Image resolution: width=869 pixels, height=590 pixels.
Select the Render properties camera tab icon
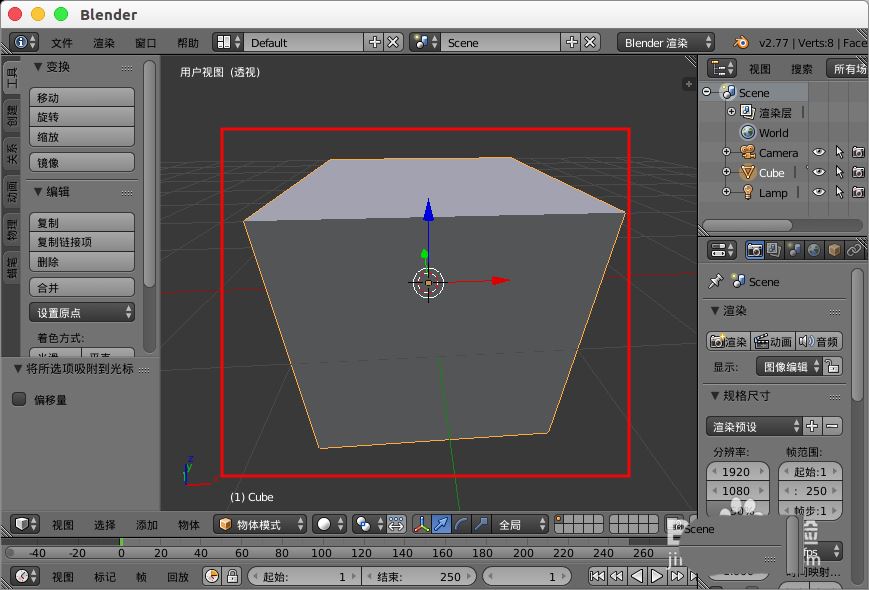756,250
